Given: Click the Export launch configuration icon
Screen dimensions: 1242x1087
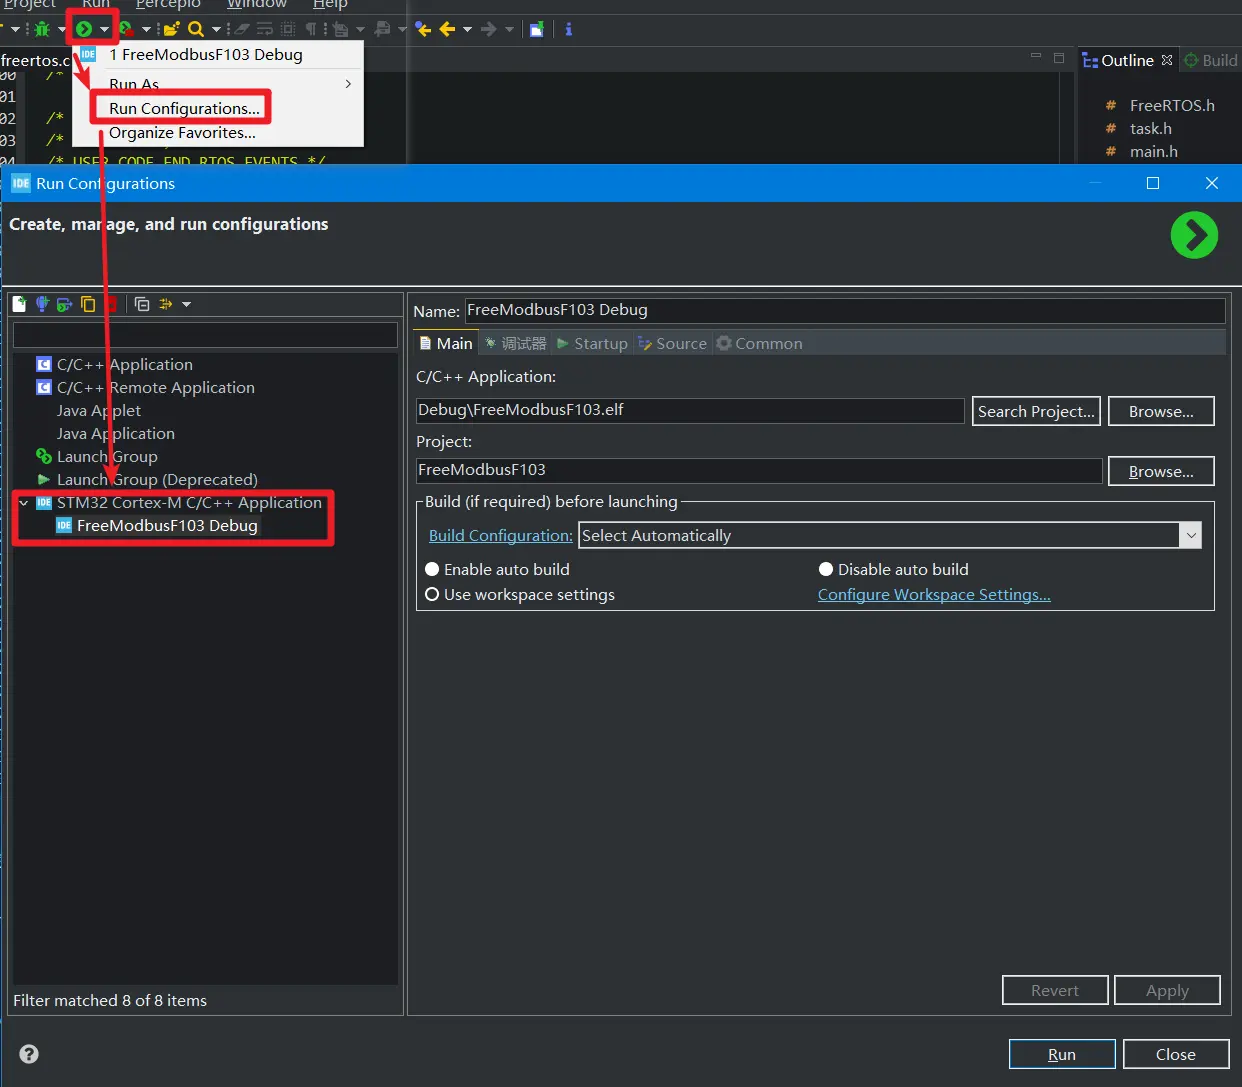Looking at the screenshot, I should click(65, 304).
